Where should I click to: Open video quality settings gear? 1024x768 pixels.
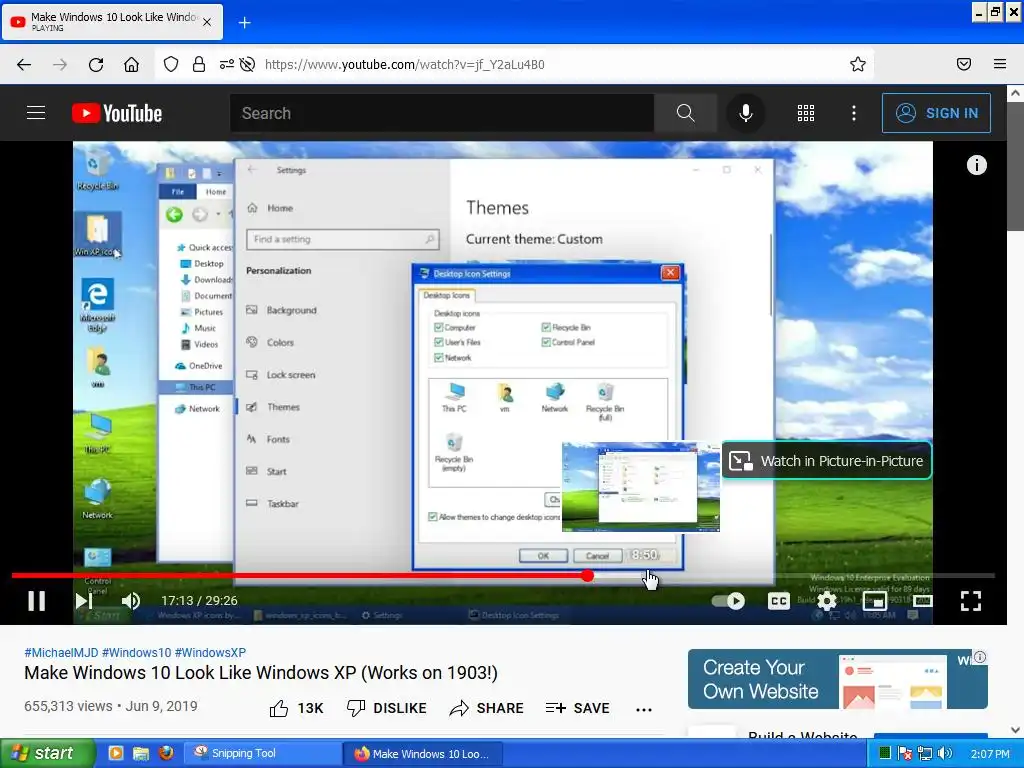click(827, 601)
